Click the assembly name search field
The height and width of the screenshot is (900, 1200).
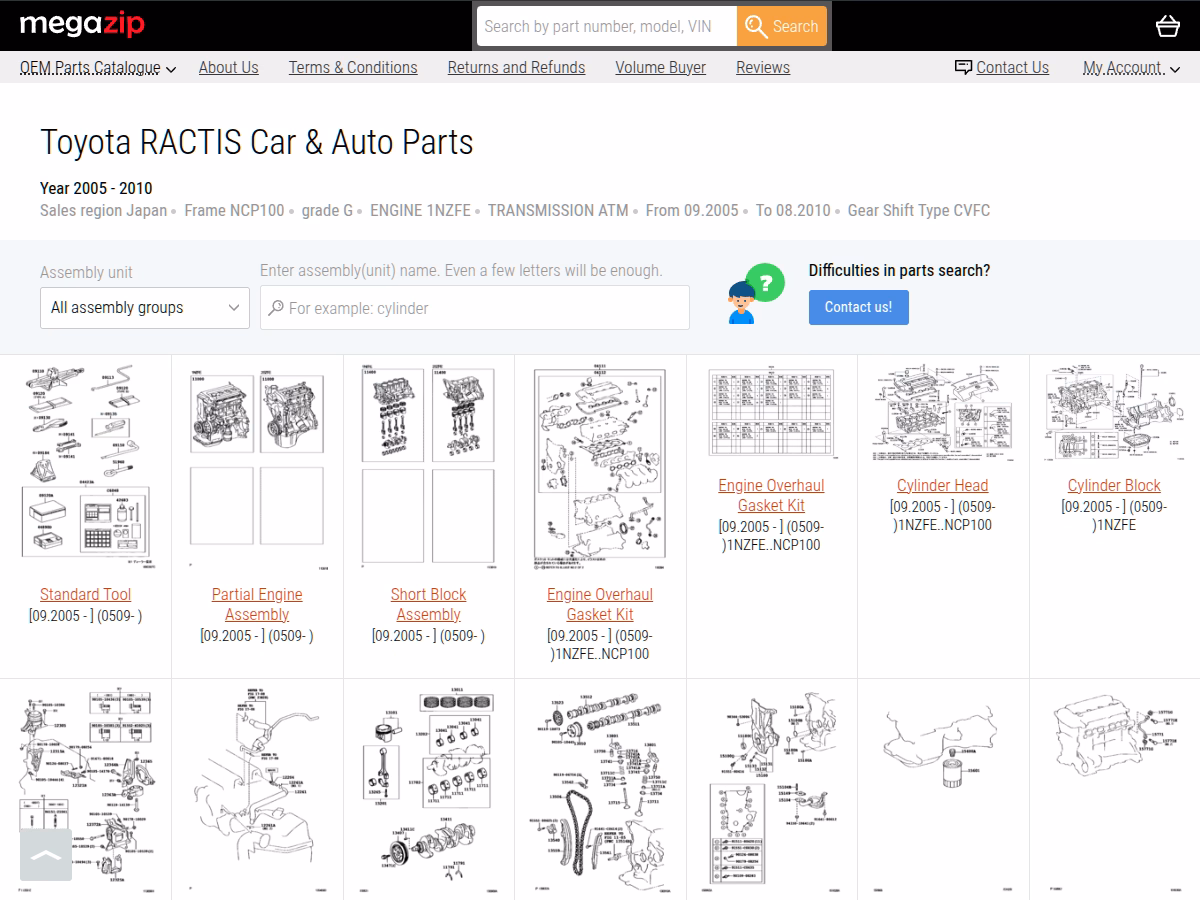pos(475,308)
